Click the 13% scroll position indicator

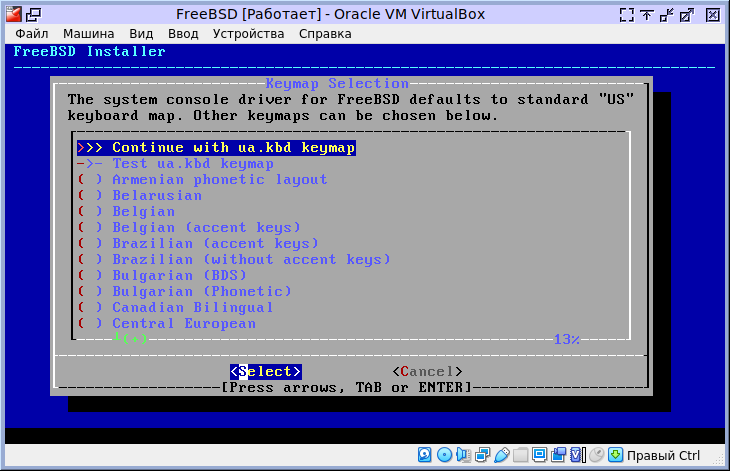point(567,339)
